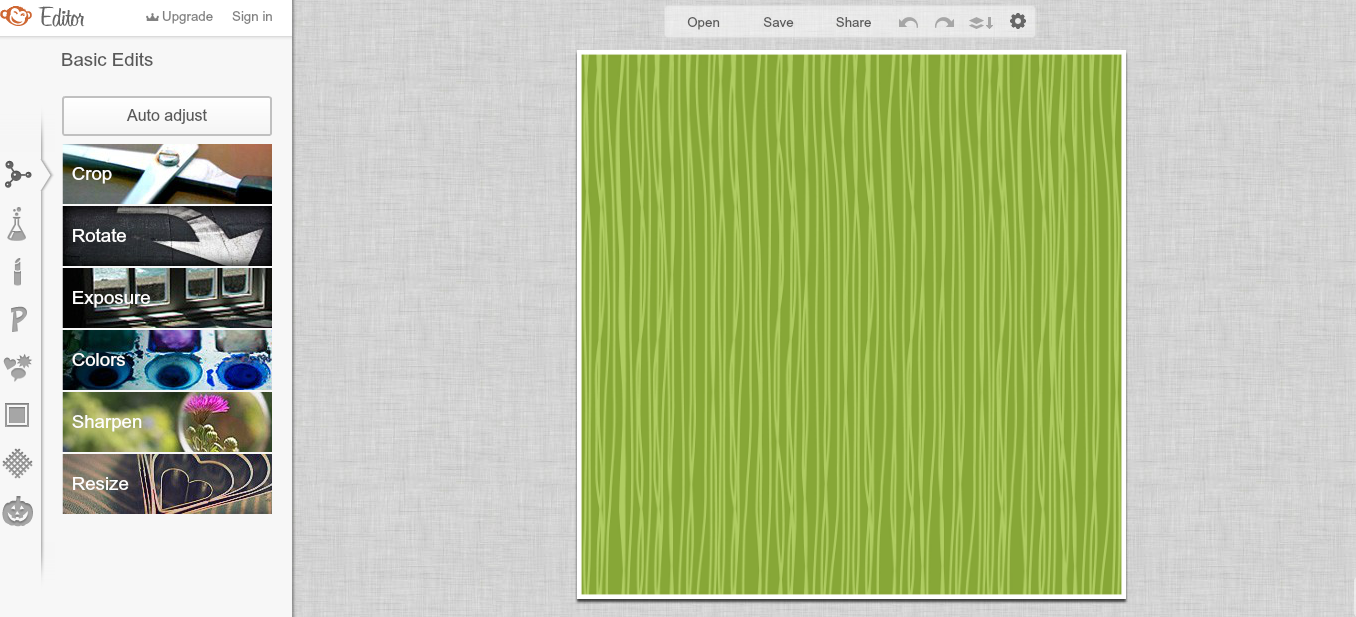Click the Redo arrow icon

tap(944, 22)
